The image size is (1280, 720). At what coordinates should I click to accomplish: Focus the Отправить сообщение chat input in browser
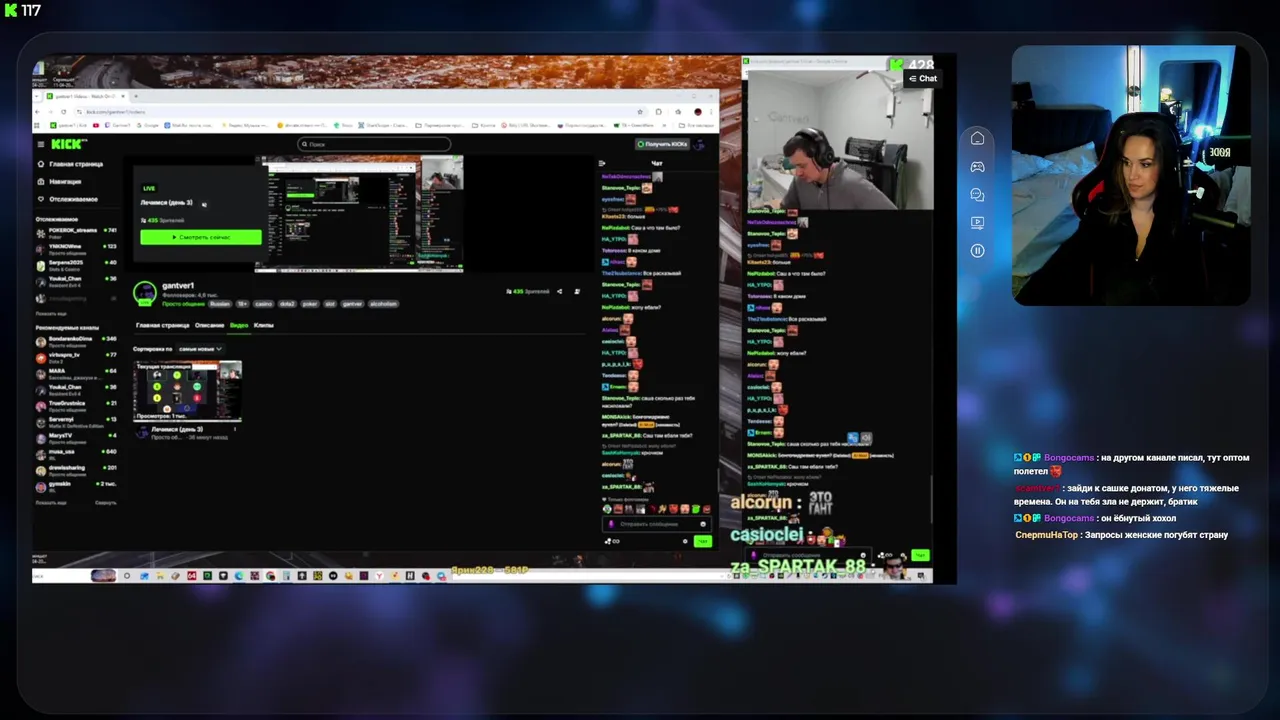[x=658, y=524]
